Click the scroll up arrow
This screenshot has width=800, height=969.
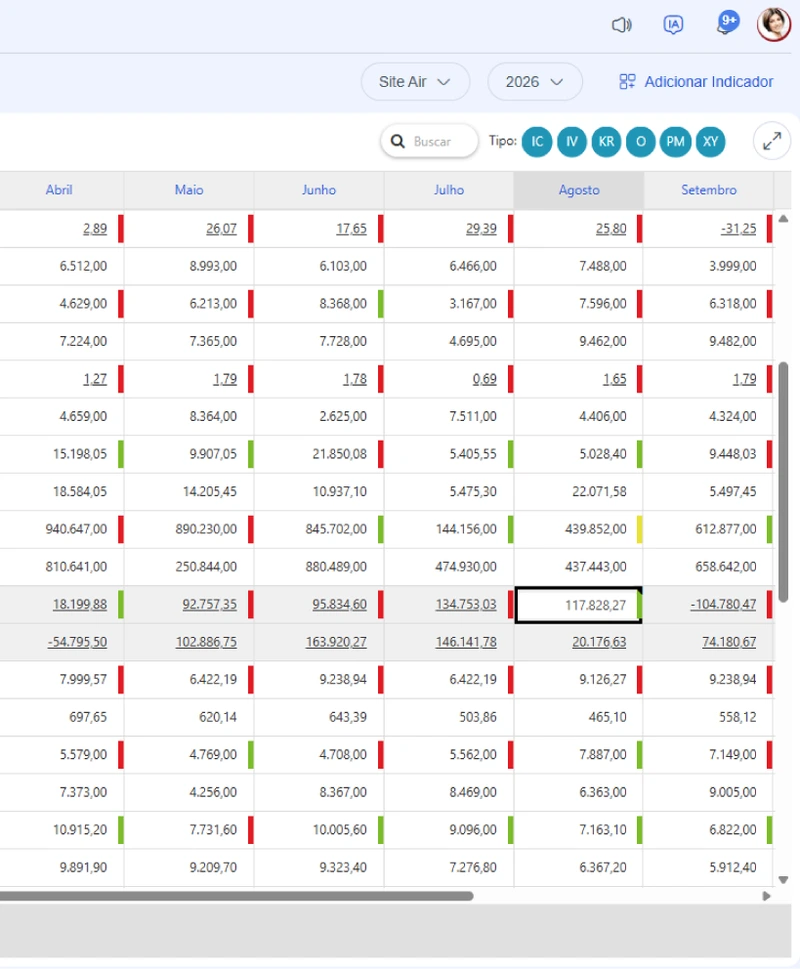pyautogui.click(x=783, y=219)
